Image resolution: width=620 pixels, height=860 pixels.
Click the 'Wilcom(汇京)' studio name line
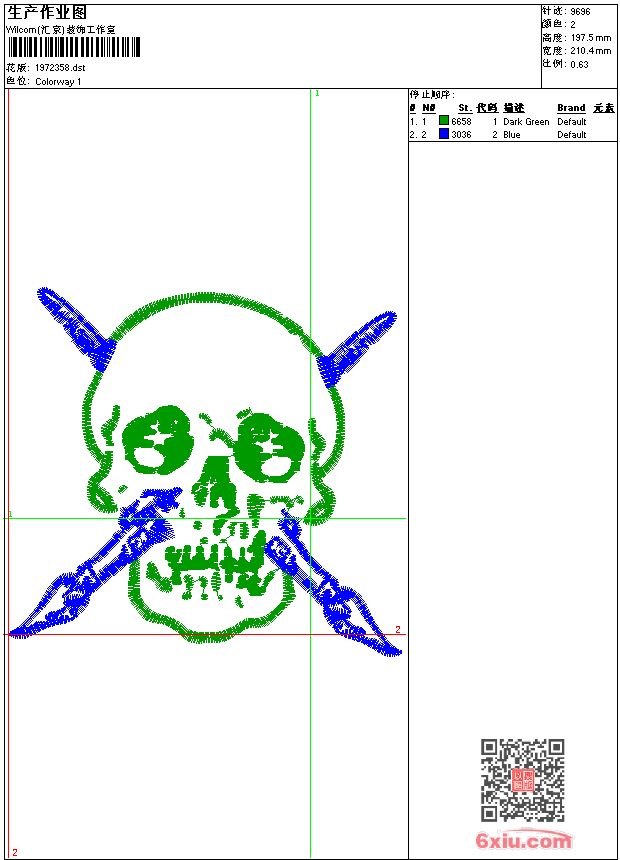point(61,30)
